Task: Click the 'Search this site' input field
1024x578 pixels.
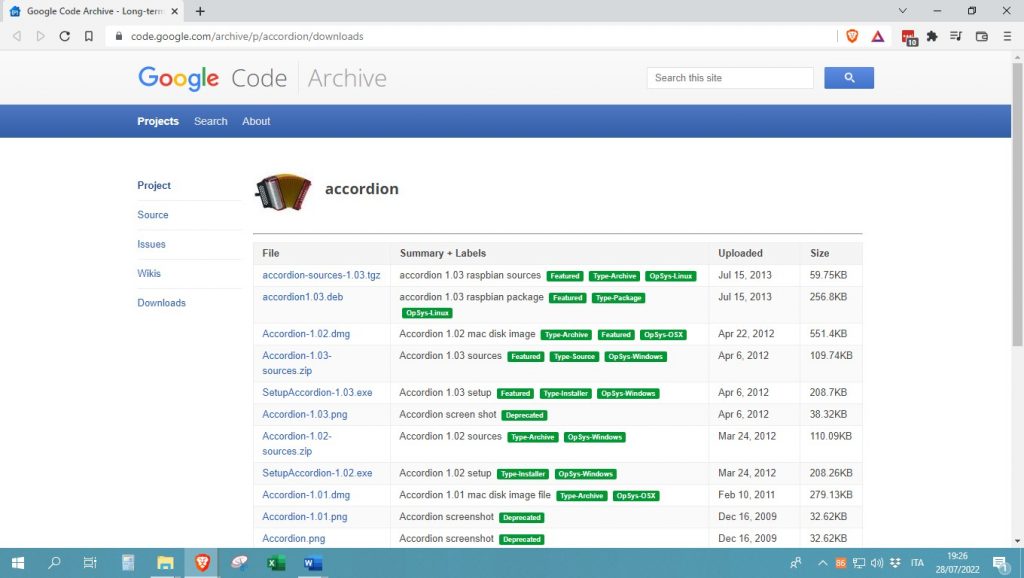Action: click(x=729, y=78)
